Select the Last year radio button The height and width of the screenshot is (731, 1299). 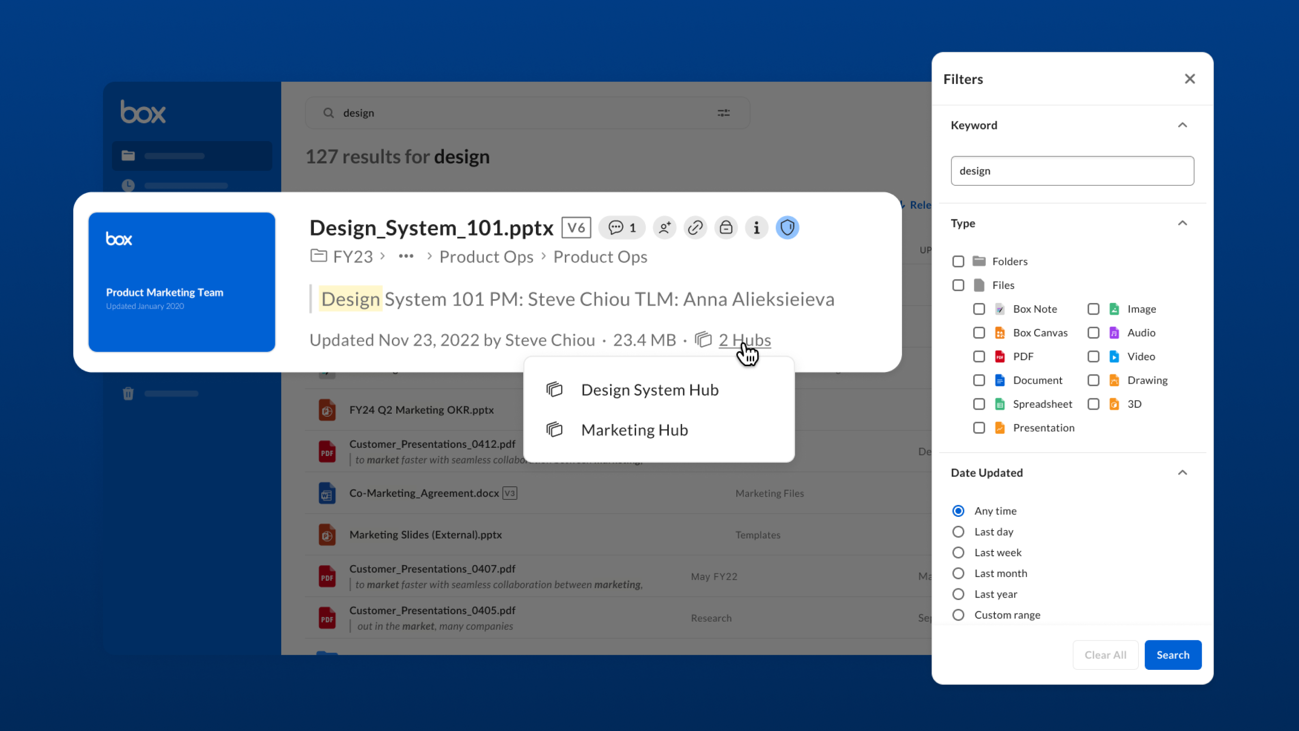958,594
